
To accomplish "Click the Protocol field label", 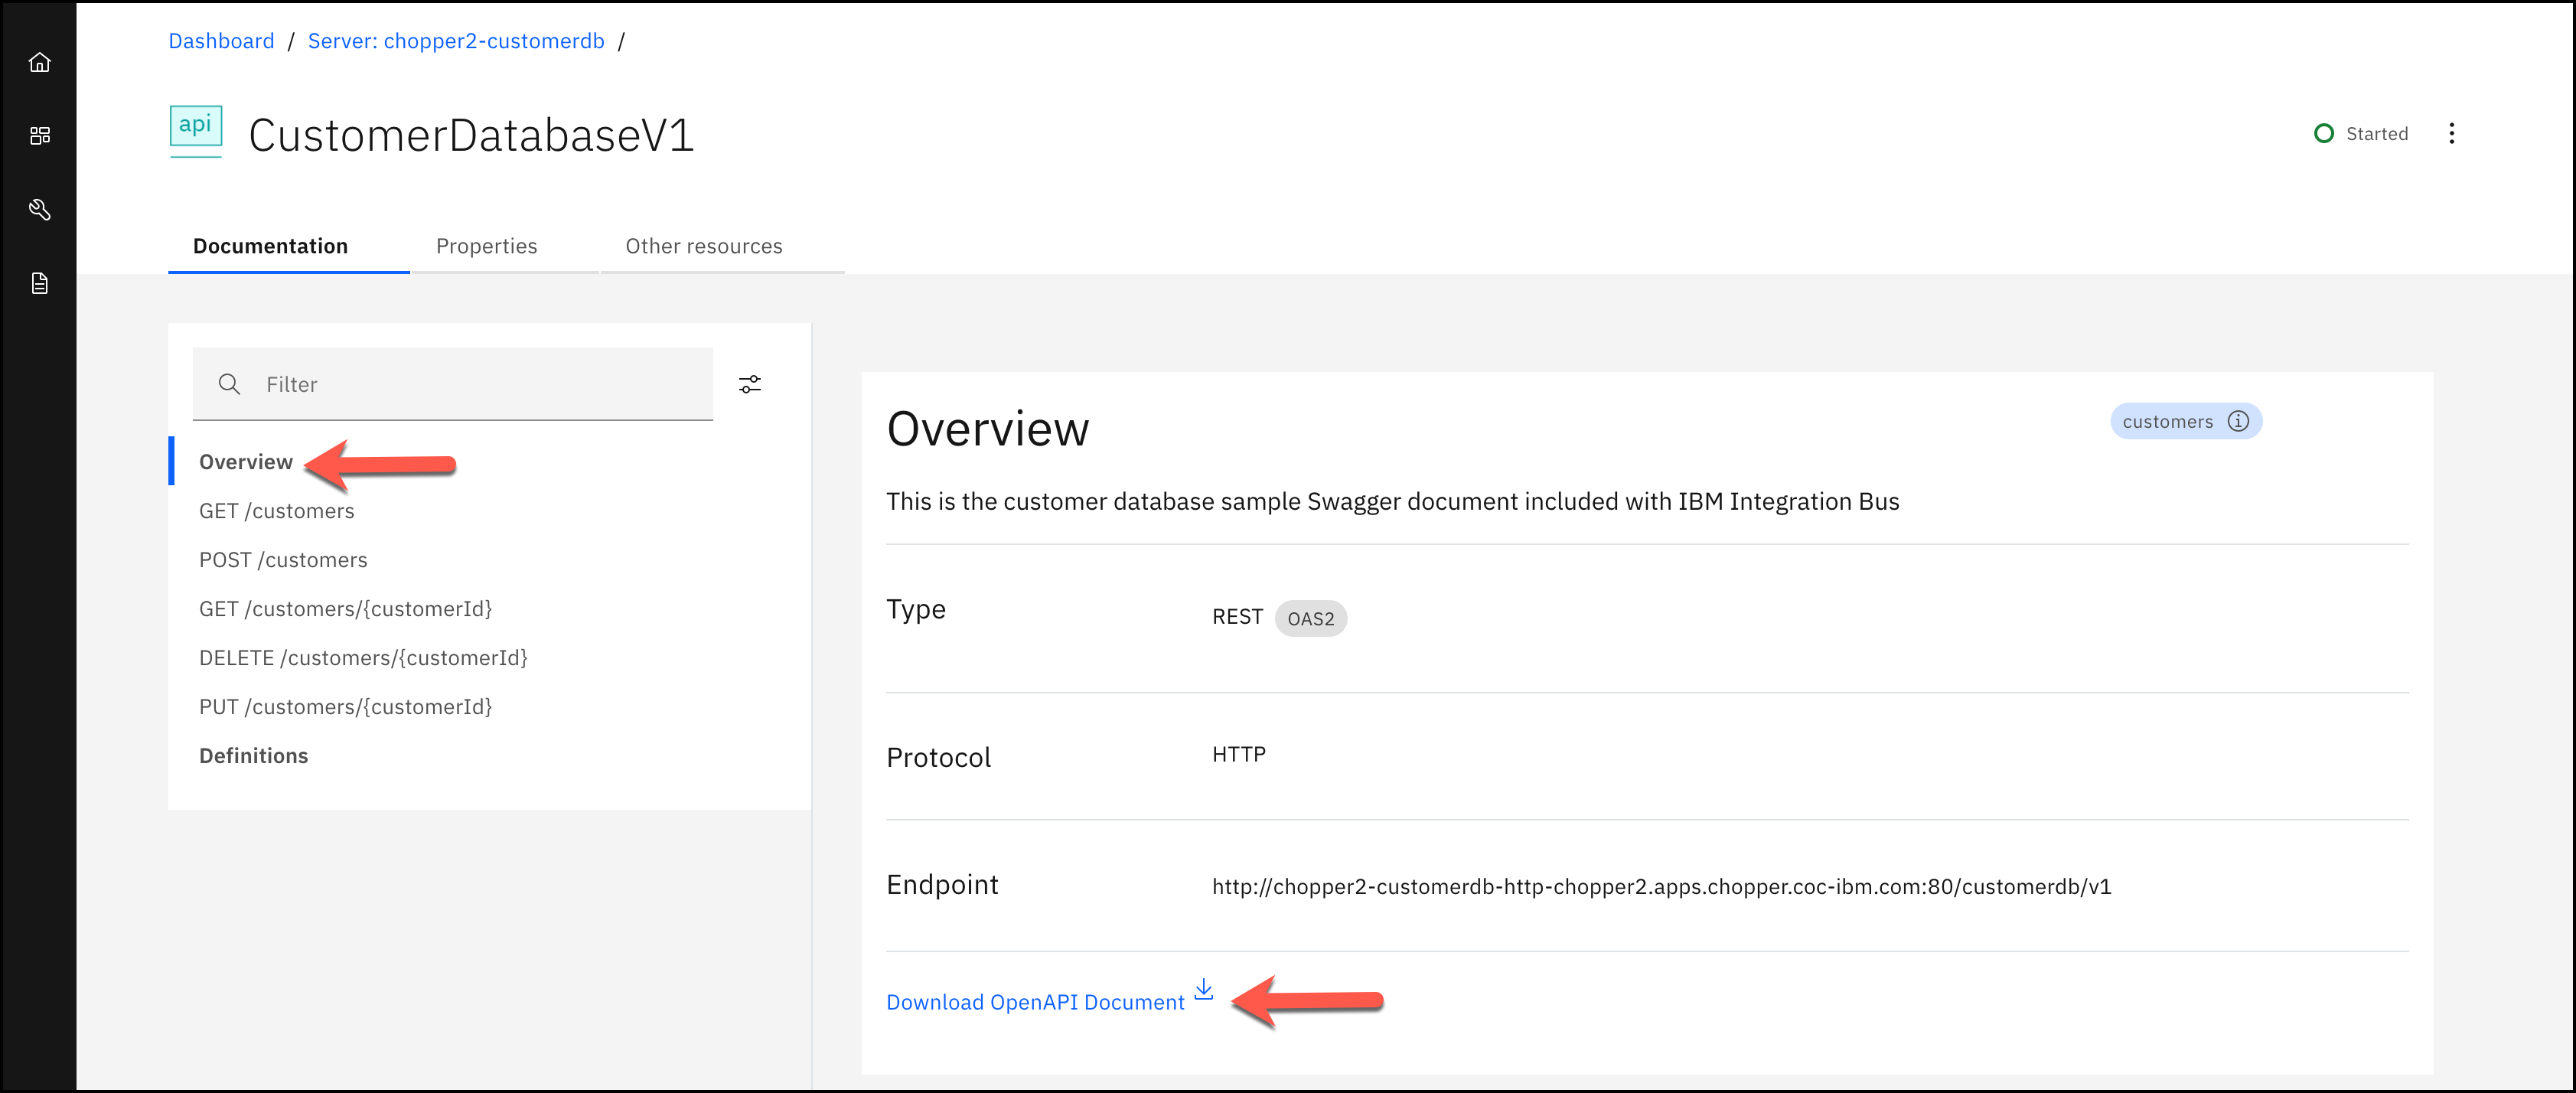I will 938,758.
